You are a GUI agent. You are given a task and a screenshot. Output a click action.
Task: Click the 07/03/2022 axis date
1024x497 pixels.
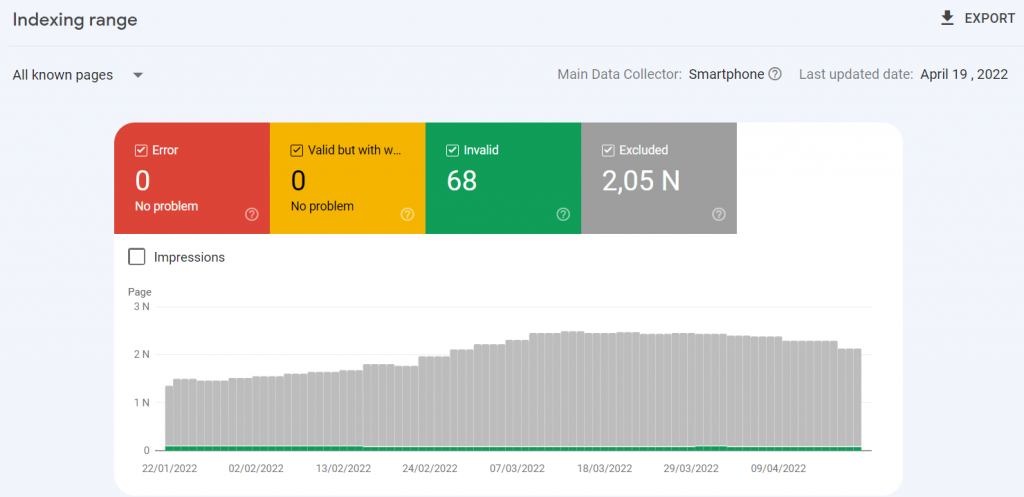[517, 468]
